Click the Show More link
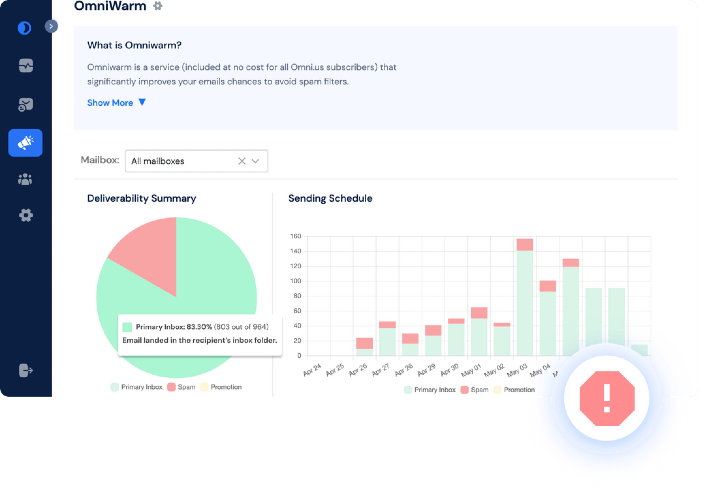The width and height of the screenshot is (705, 500). click(x=110, y=103)
